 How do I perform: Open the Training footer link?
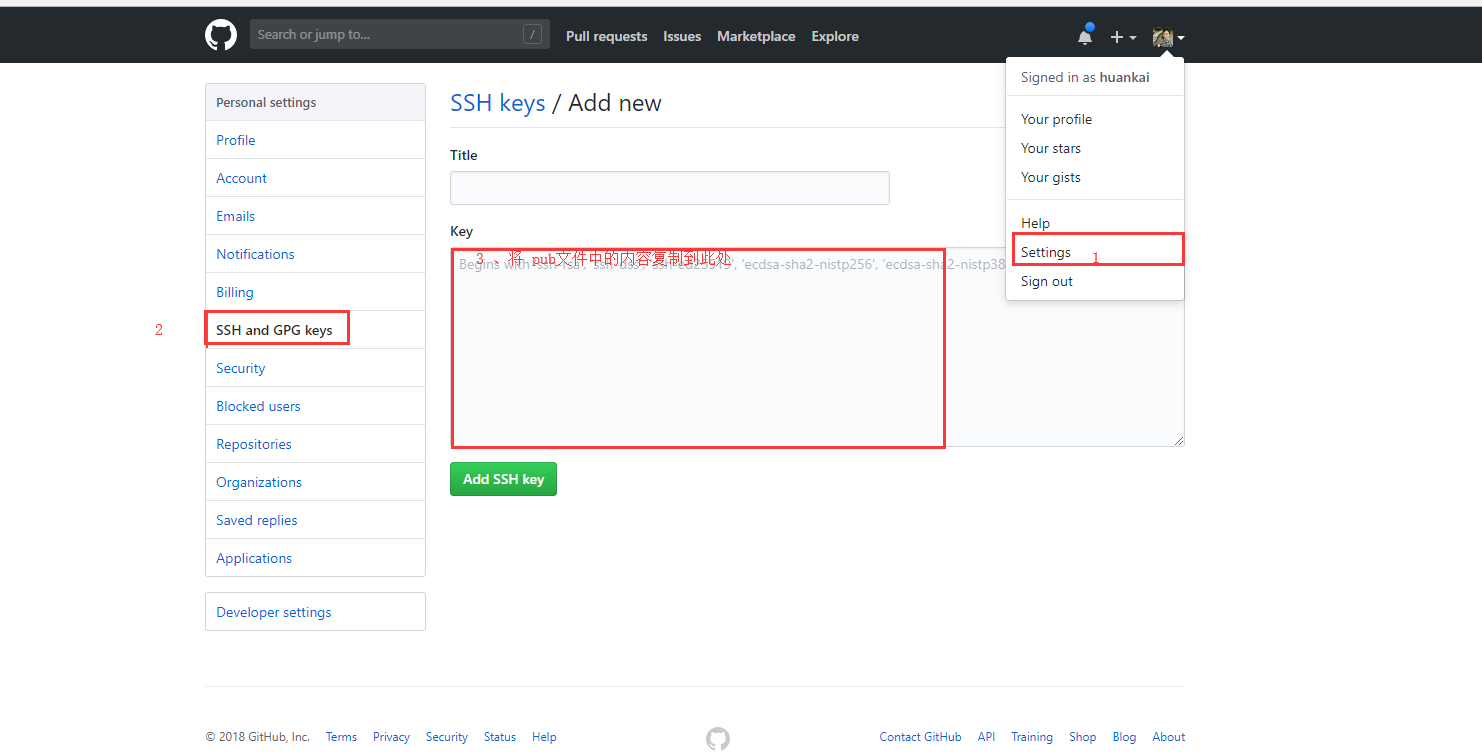coord(1032,737)
